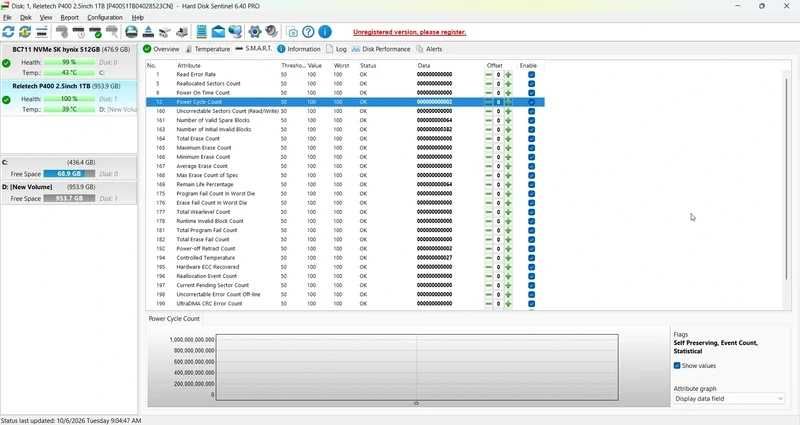800x425 pixels.
Task: Open the Help menu
Action: click(x=138, y=17)
